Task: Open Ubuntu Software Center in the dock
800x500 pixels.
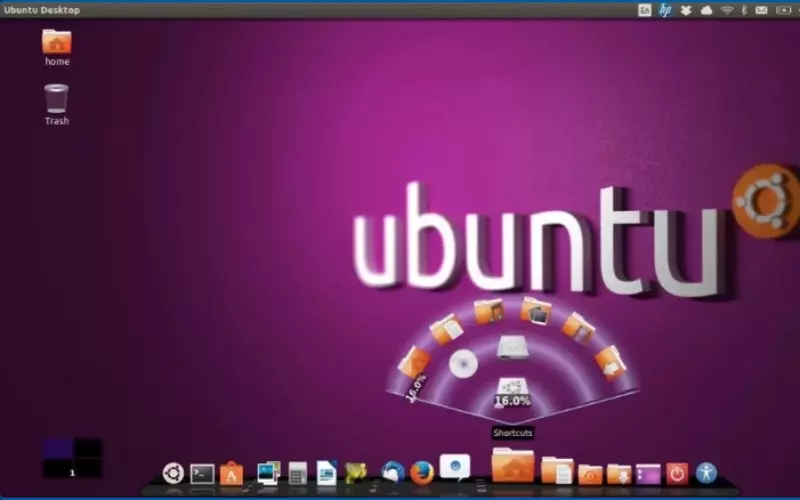Action: [x=231, y=473]
